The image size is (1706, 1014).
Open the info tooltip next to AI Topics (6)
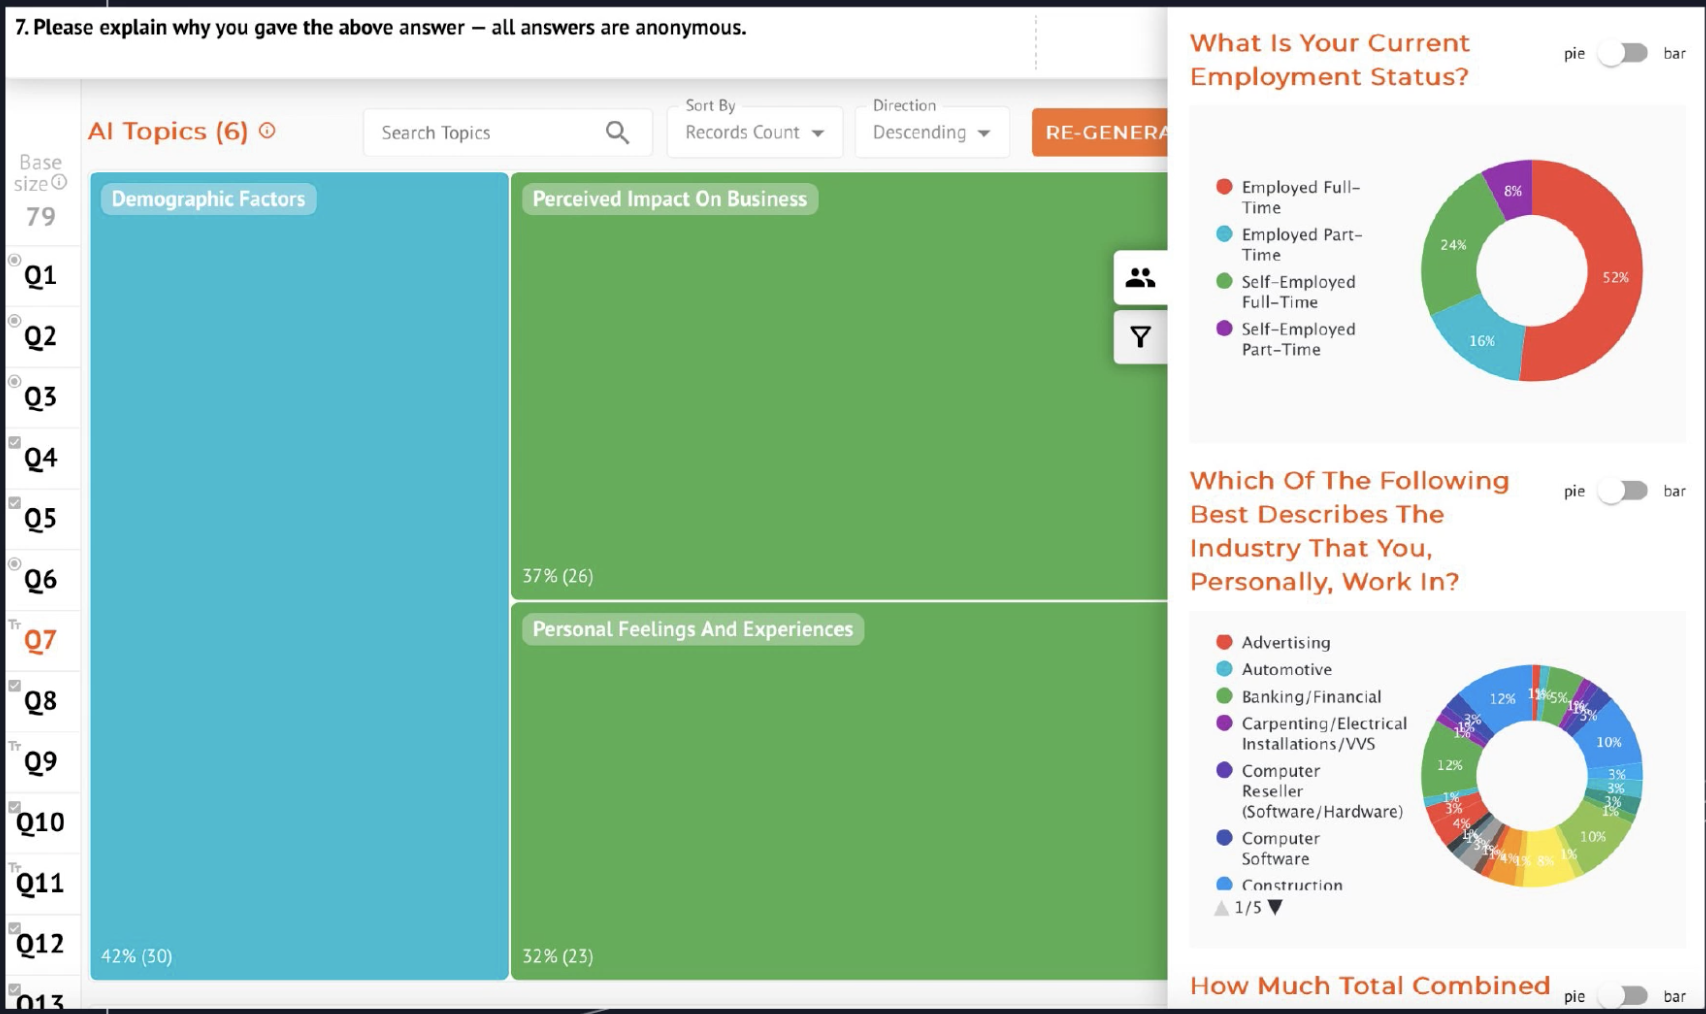point(266,130)
